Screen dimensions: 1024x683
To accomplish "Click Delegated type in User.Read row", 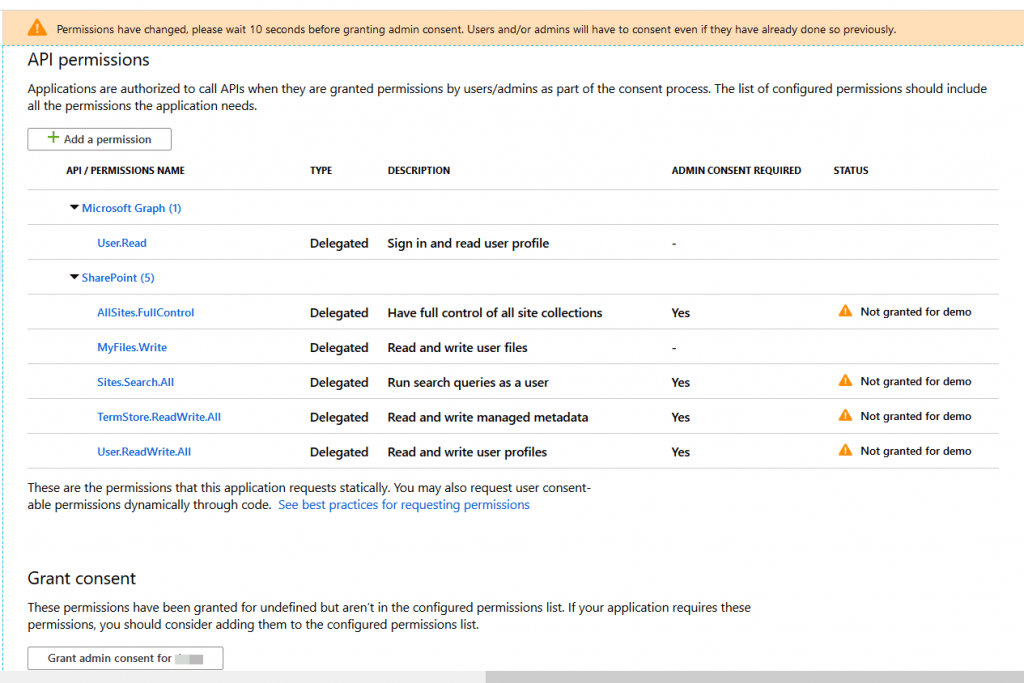I will (339, 243).
